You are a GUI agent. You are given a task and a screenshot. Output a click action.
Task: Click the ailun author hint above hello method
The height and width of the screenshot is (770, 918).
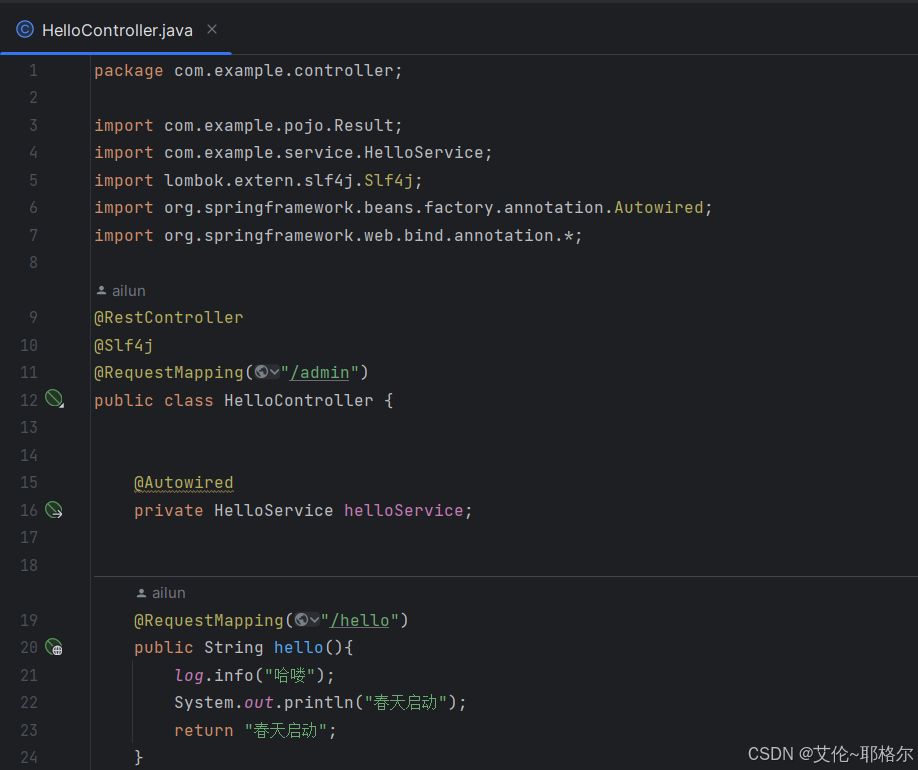161,593
